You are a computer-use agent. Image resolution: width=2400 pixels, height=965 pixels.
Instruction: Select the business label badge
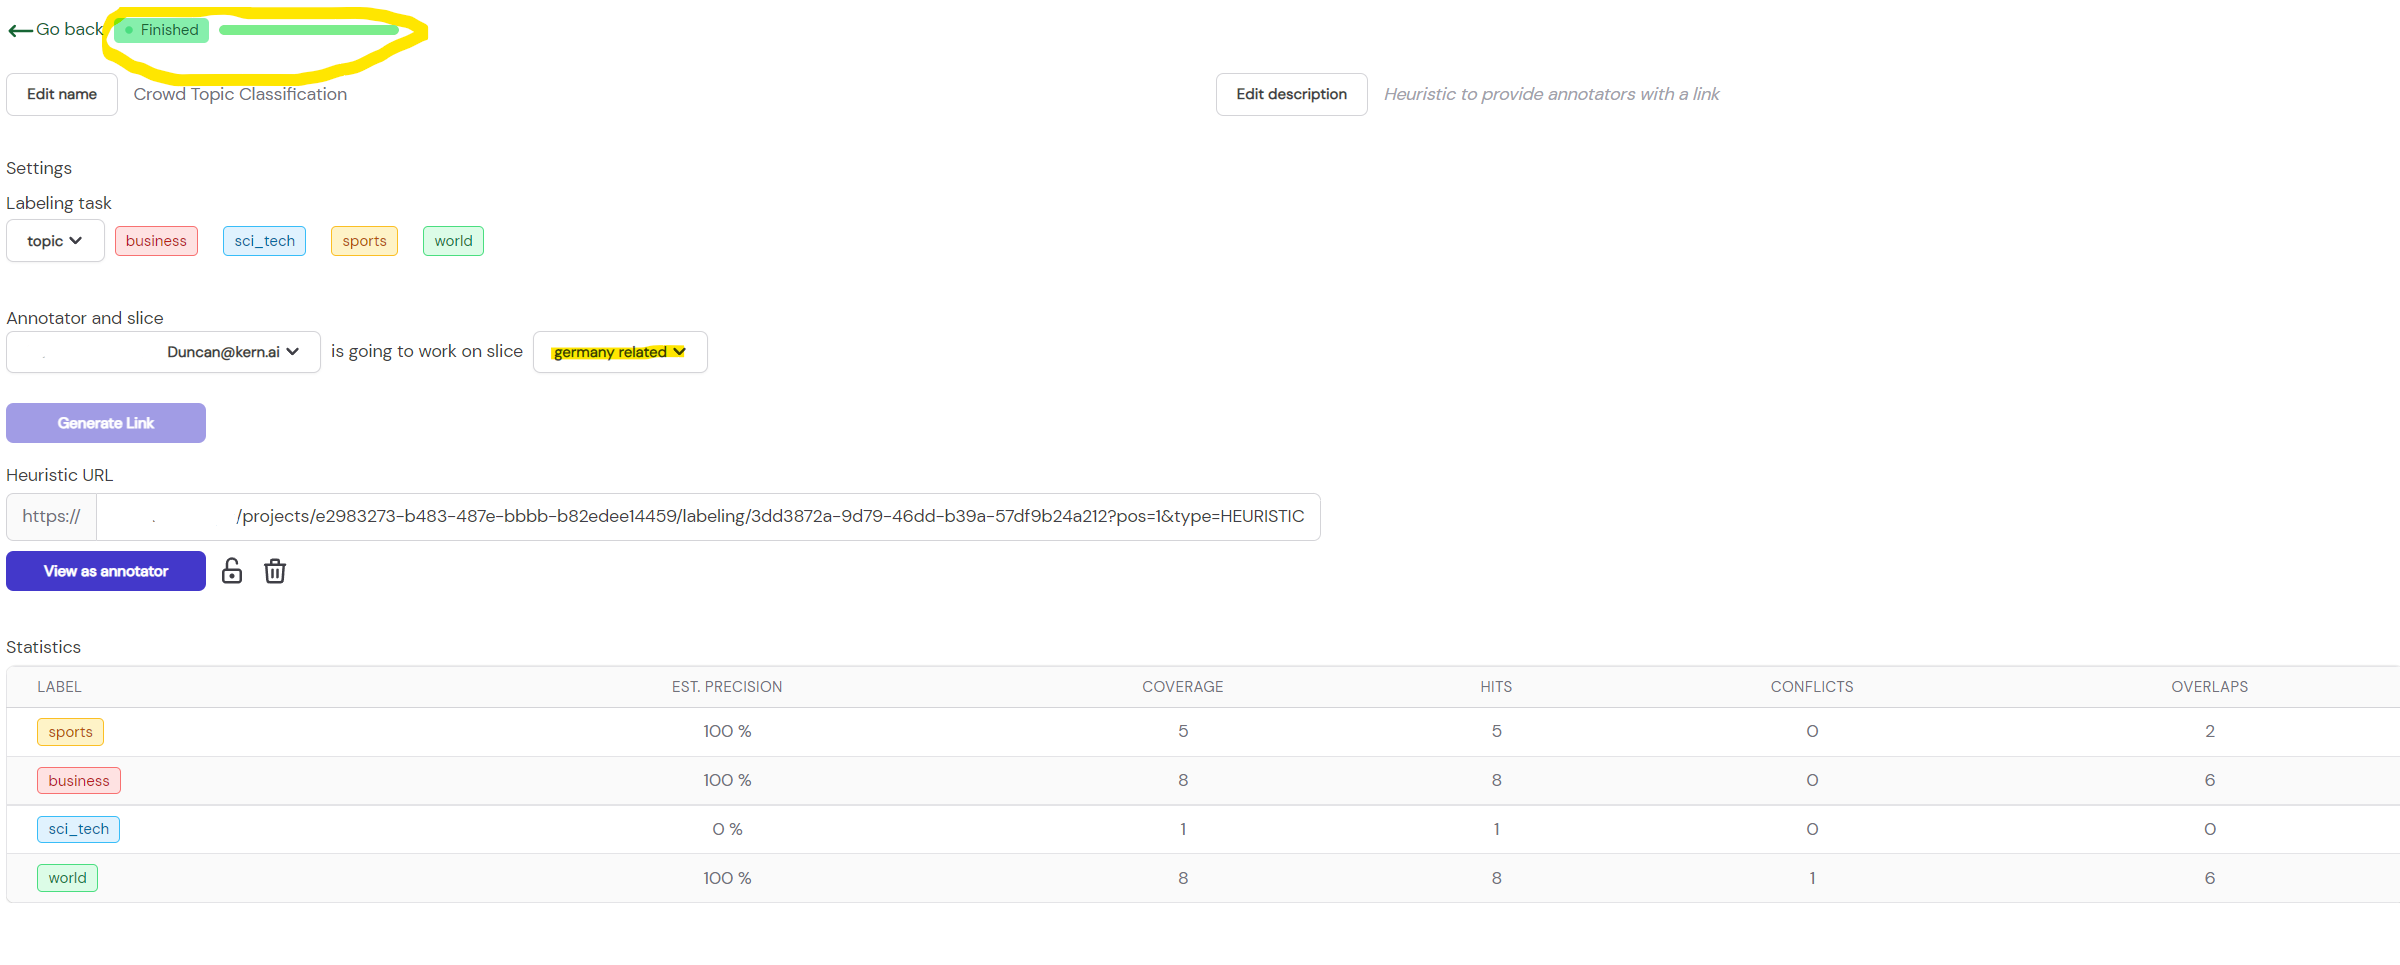coord(156,240)
